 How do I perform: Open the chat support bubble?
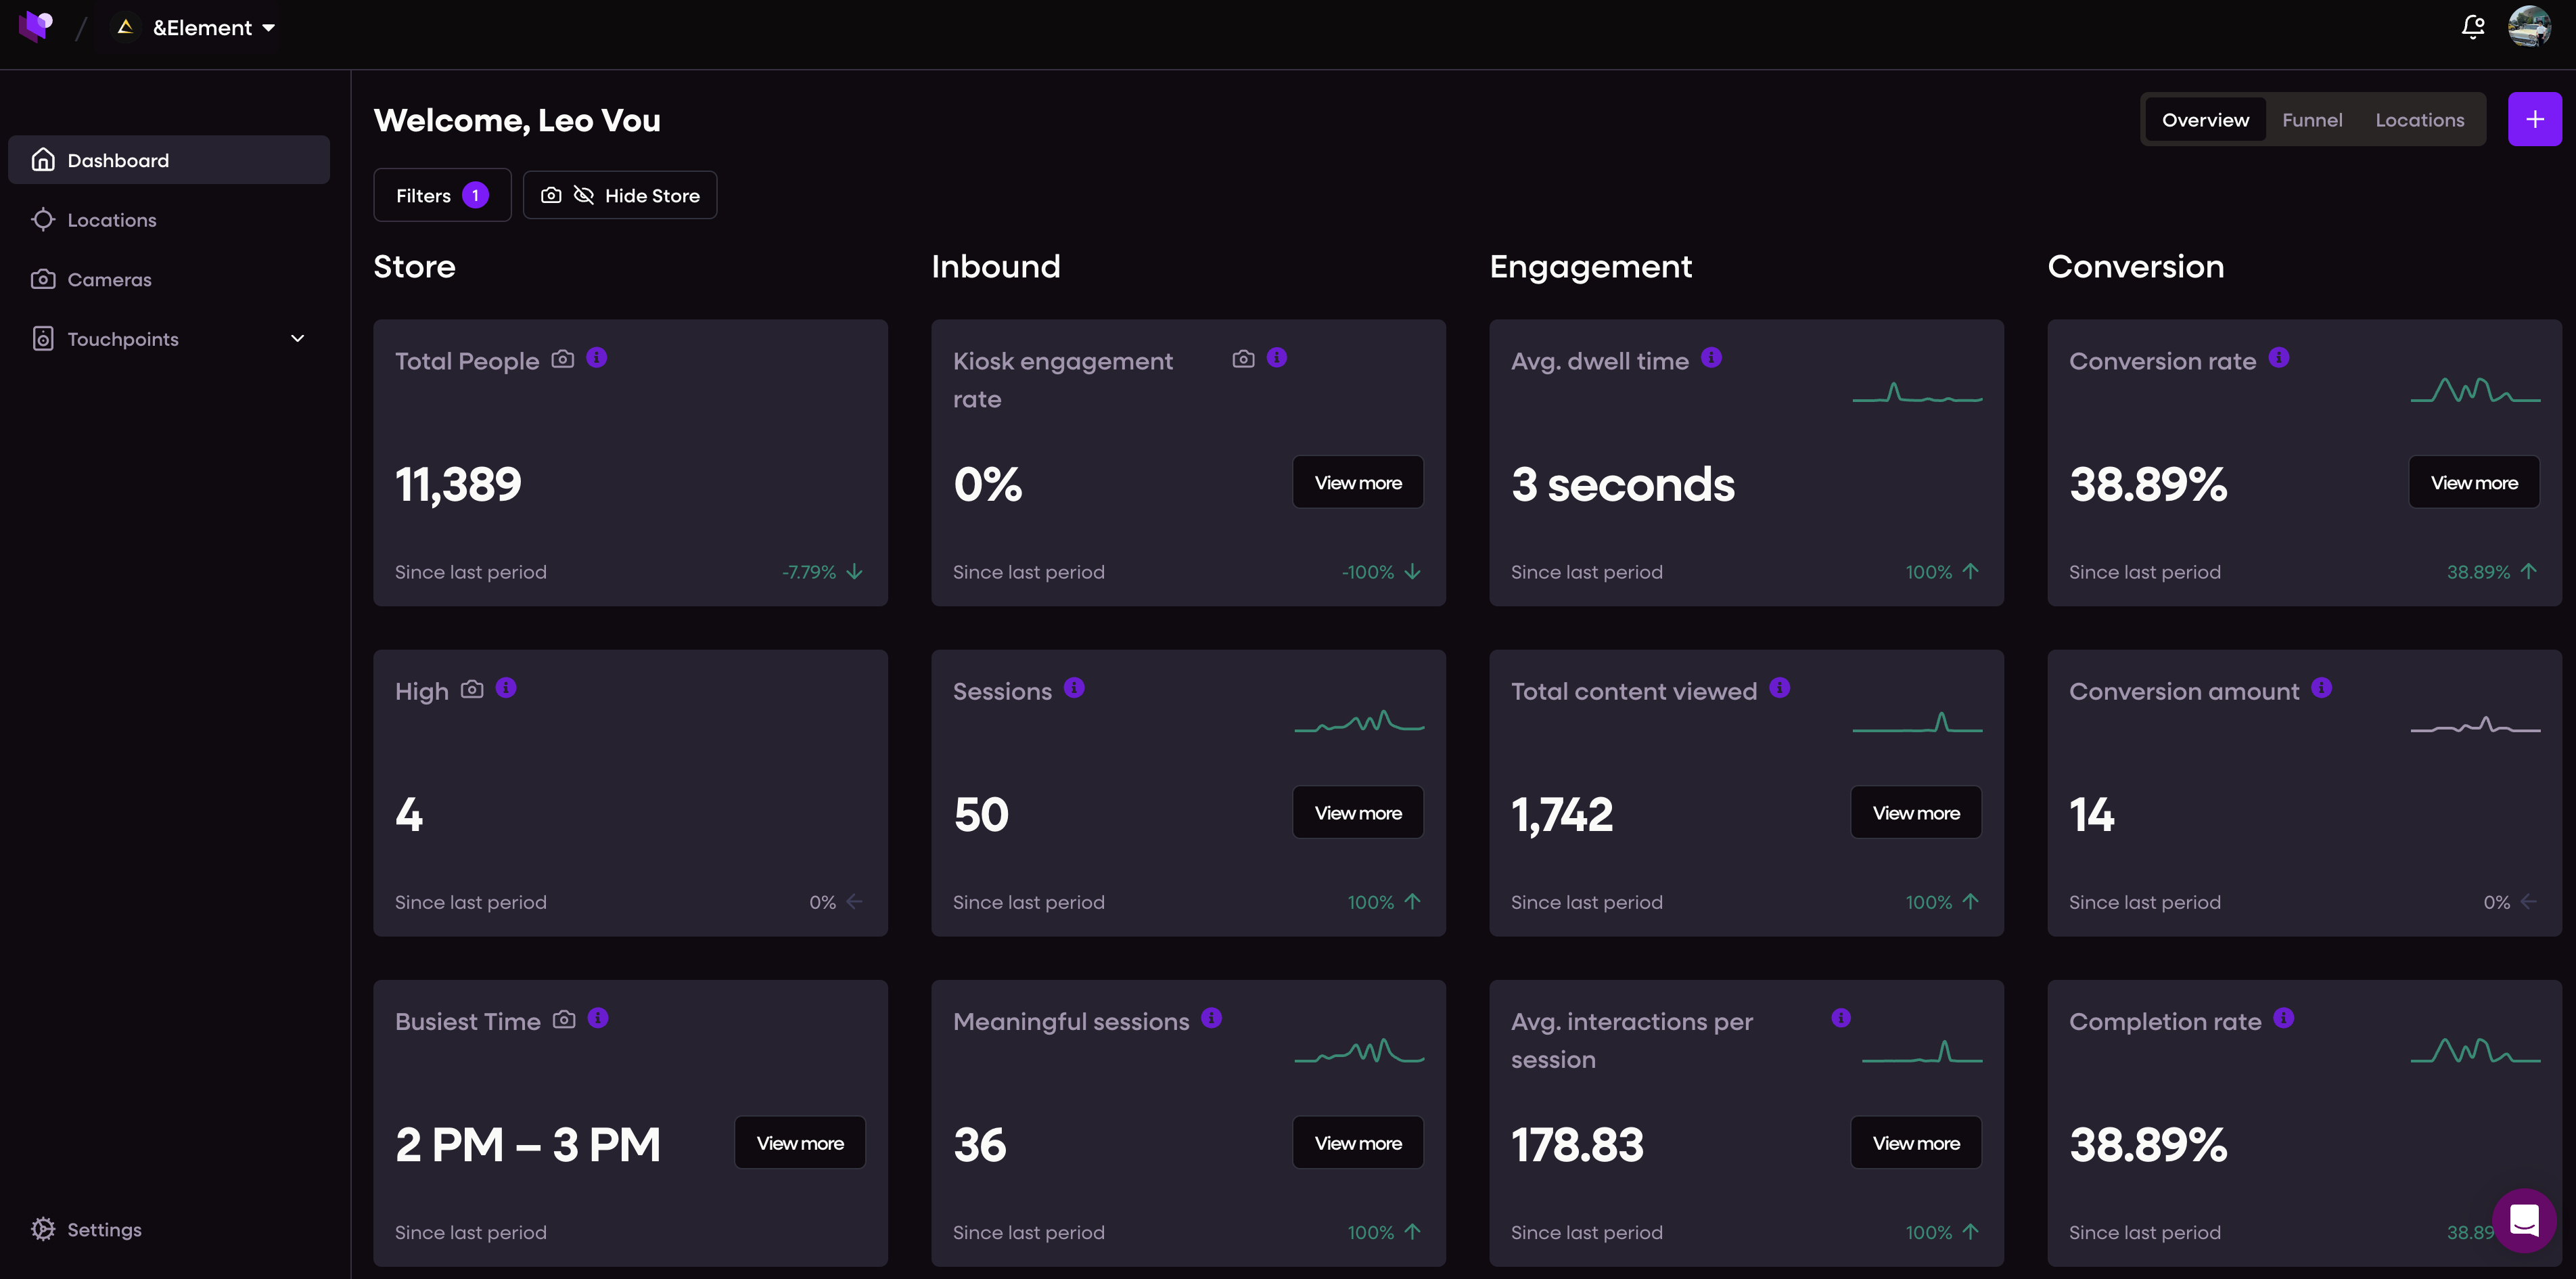tap(2524, 1220)
